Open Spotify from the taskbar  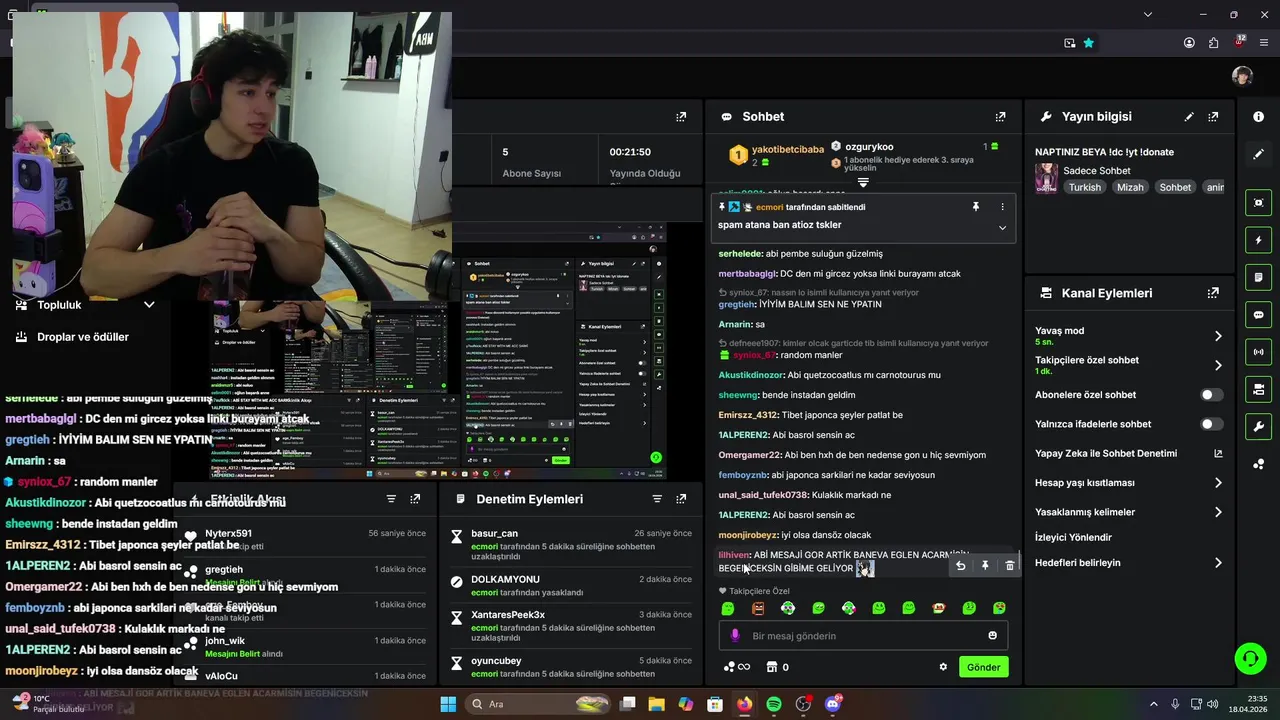coord(774,704)
